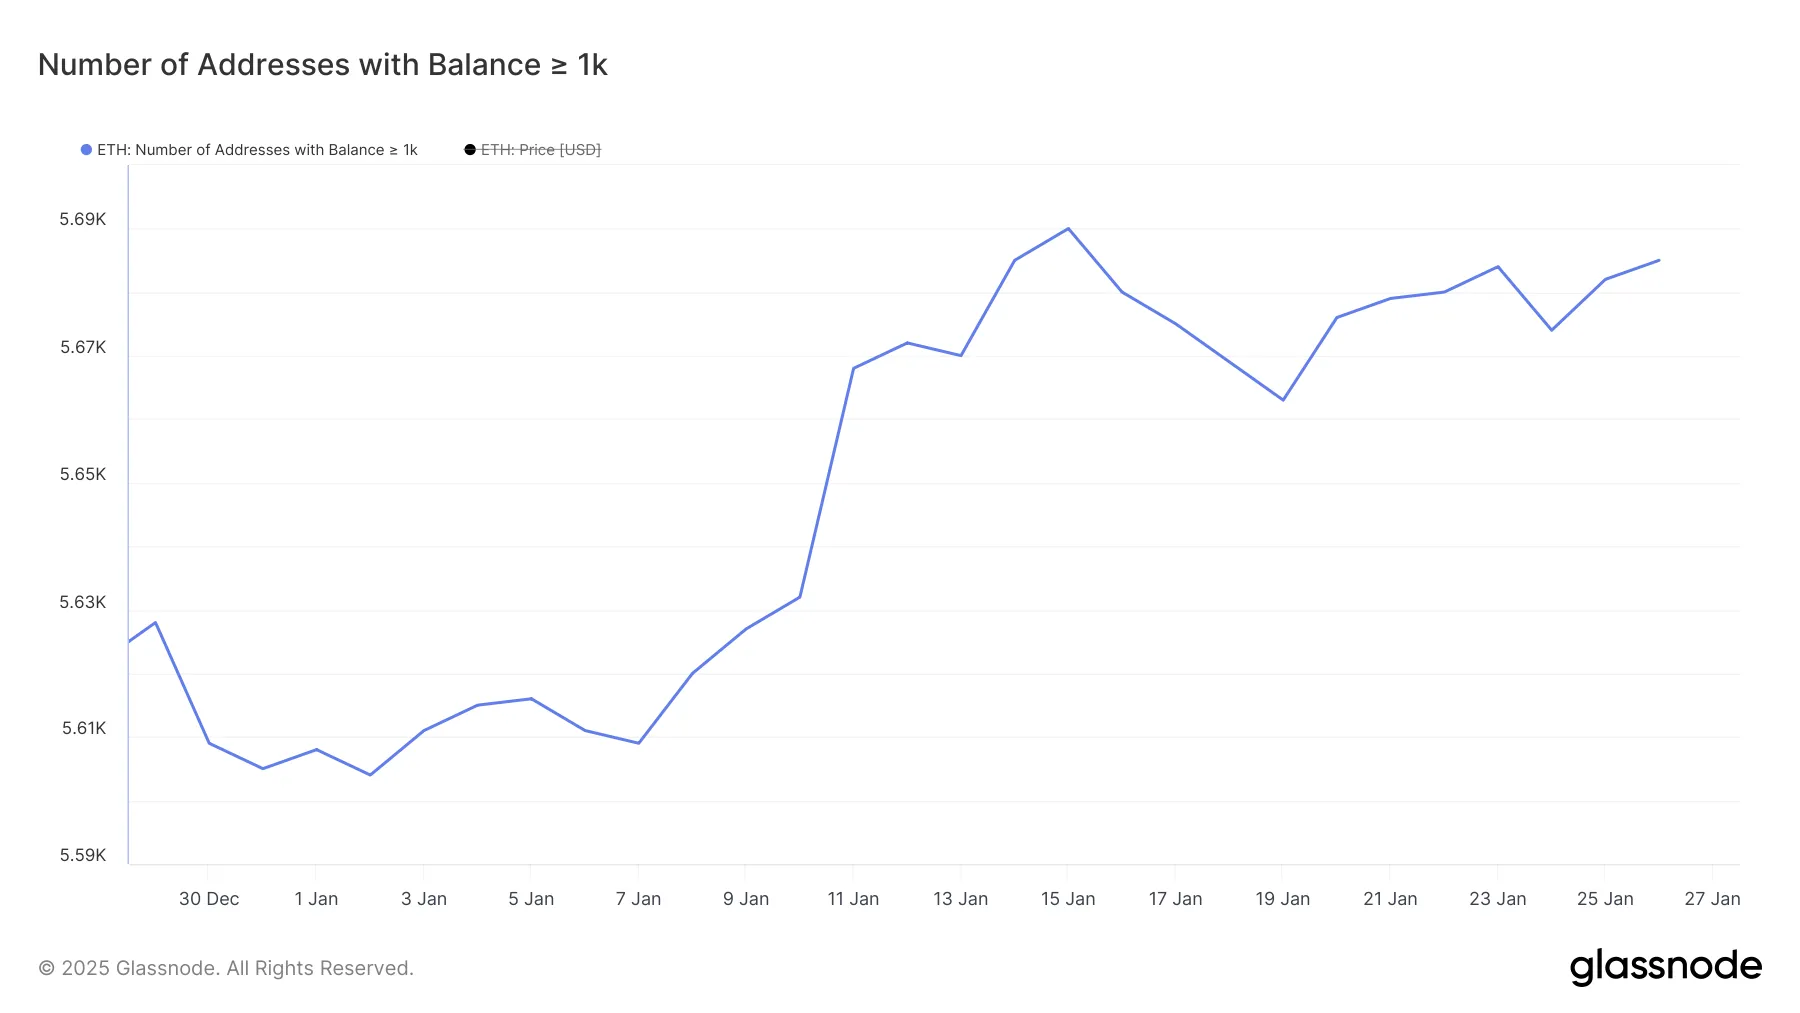Click the 30 Dec x-axis label

(209, 899)
